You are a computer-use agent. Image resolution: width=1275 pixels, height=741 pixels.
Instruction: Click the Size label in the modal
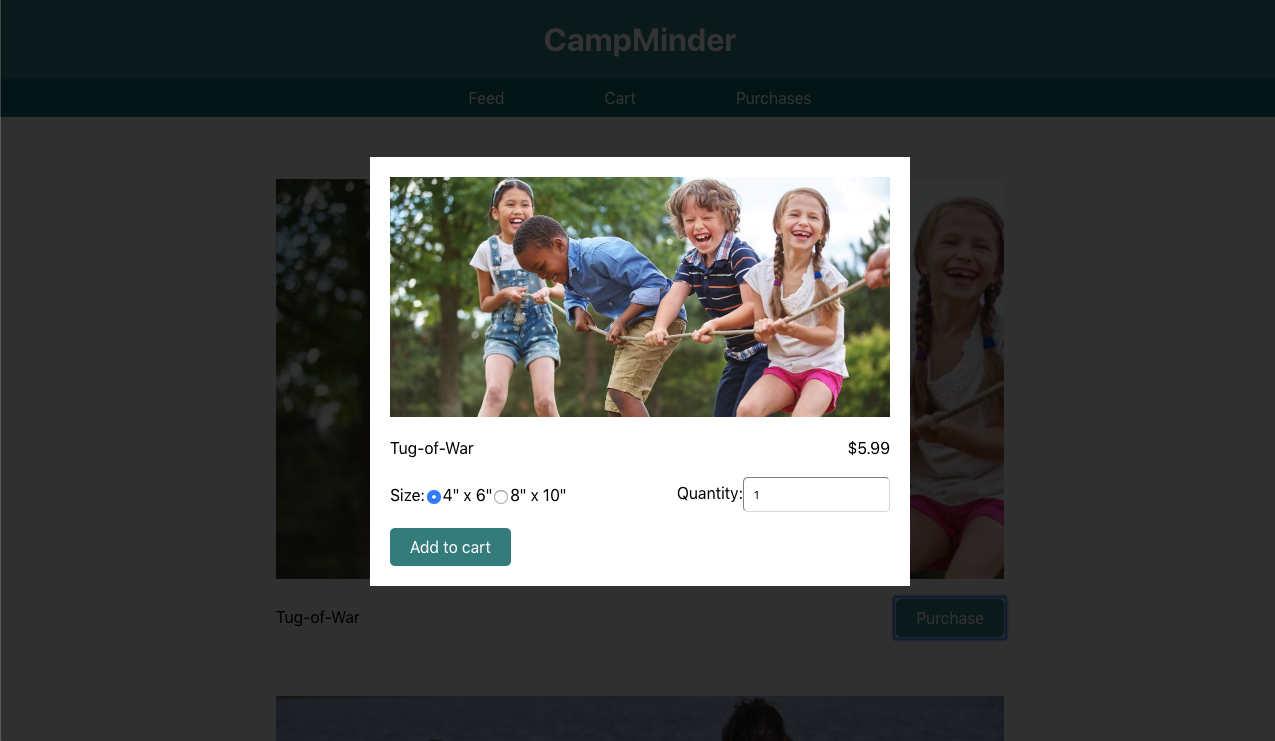[x=407, y=495]
